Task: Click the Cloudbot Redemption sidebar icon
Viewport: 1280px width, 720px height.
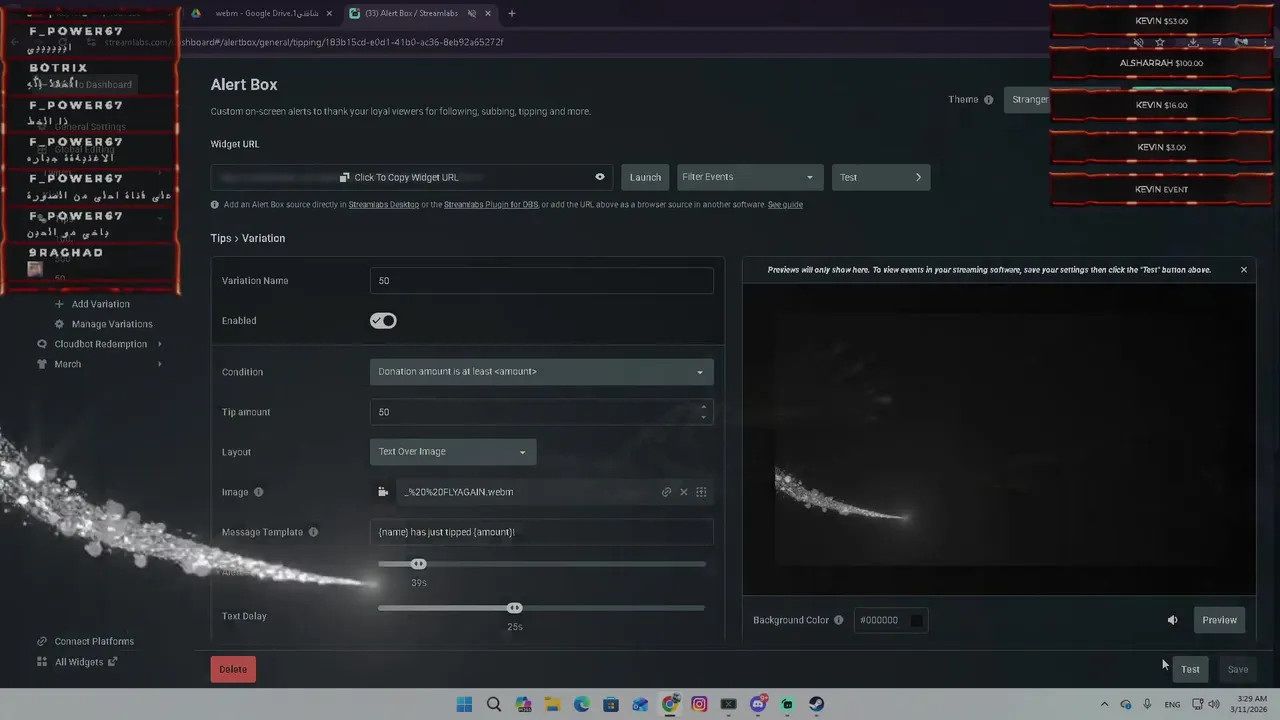Action: [x=42, y=344]
